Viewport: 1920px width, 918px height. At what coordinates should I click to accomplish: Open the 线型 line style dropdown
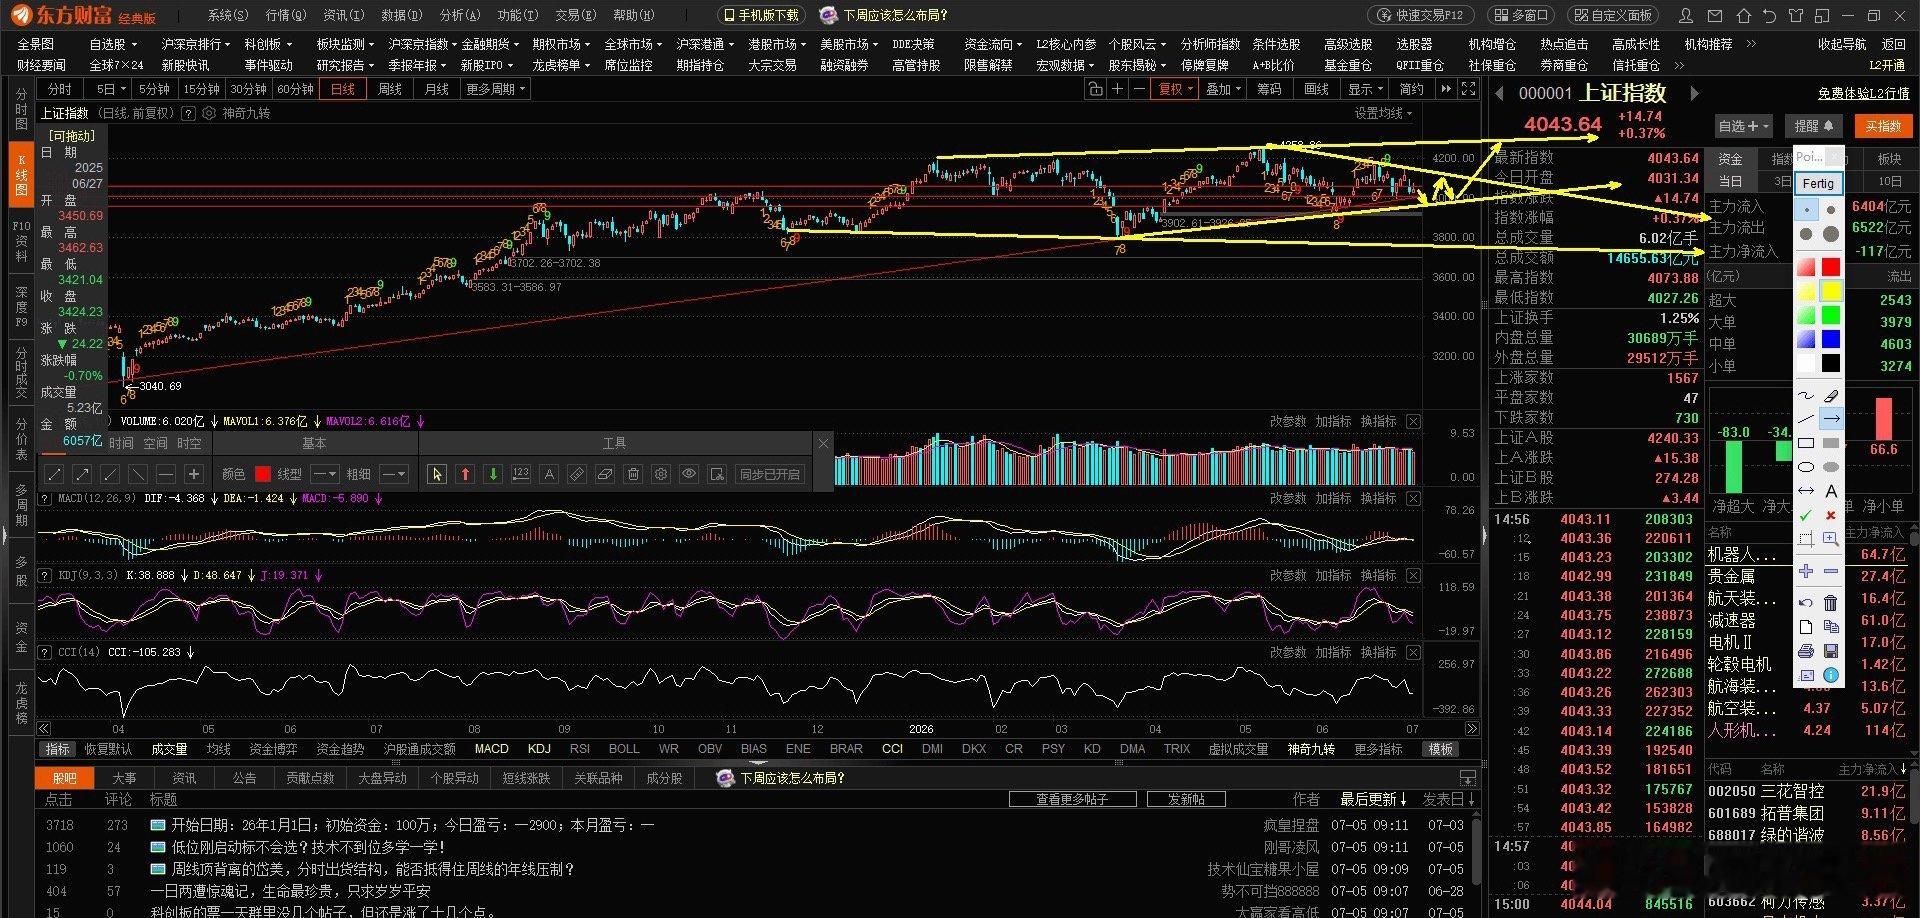[x=325, y=474]
